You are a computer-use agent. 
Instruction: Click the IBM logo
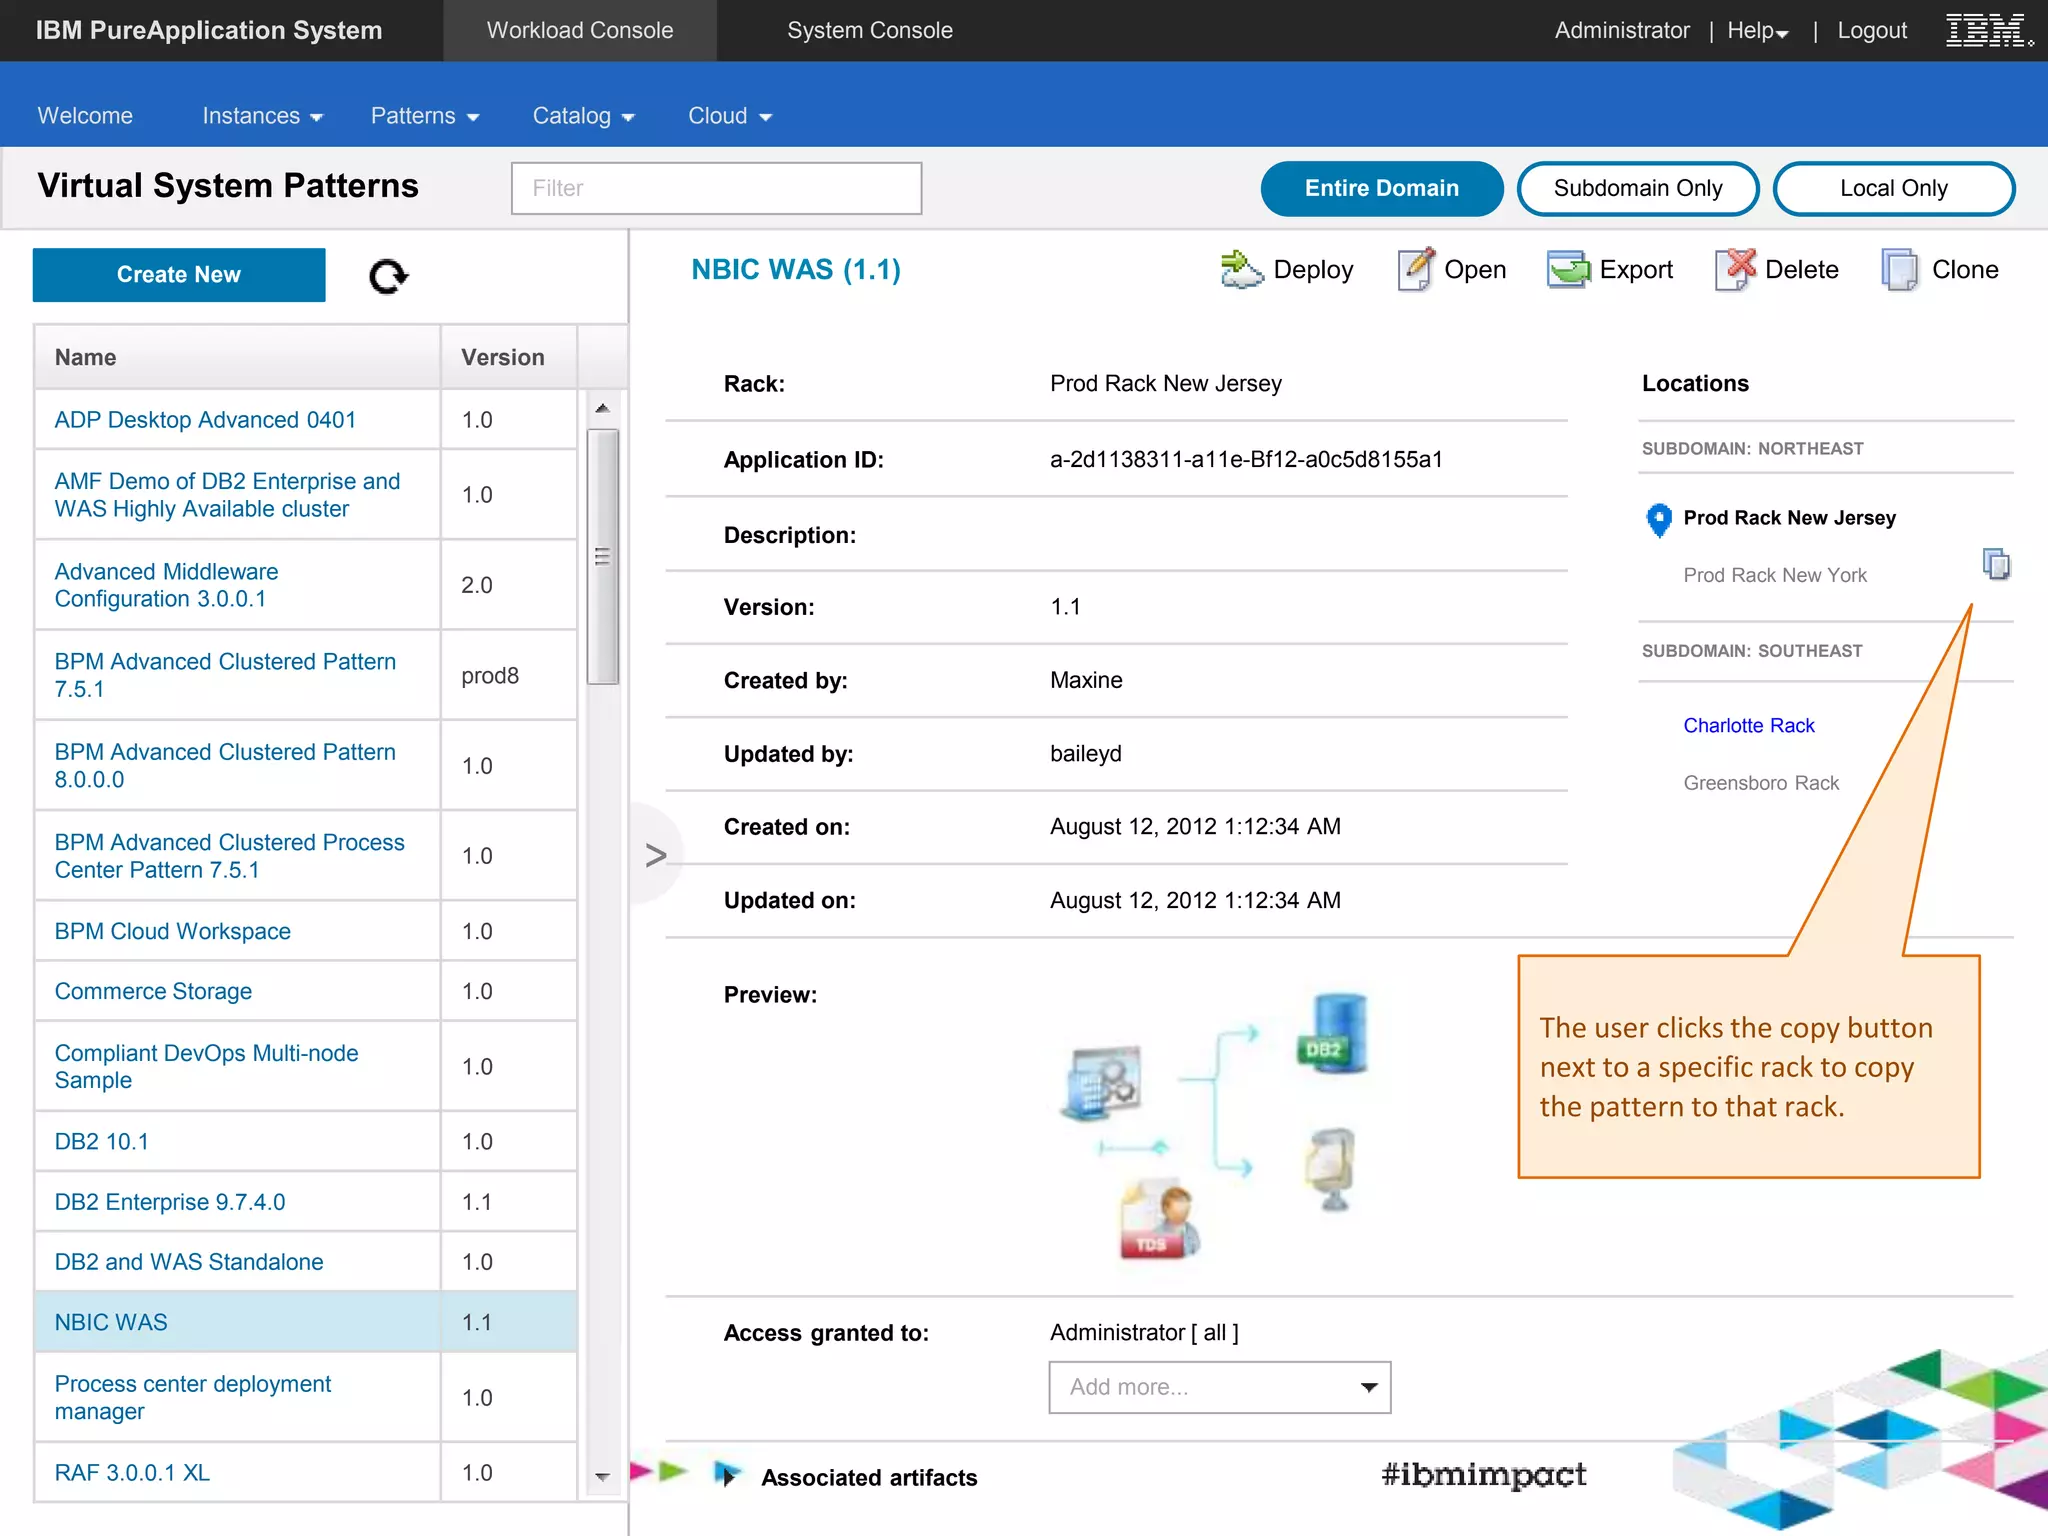pos(1988,30)
